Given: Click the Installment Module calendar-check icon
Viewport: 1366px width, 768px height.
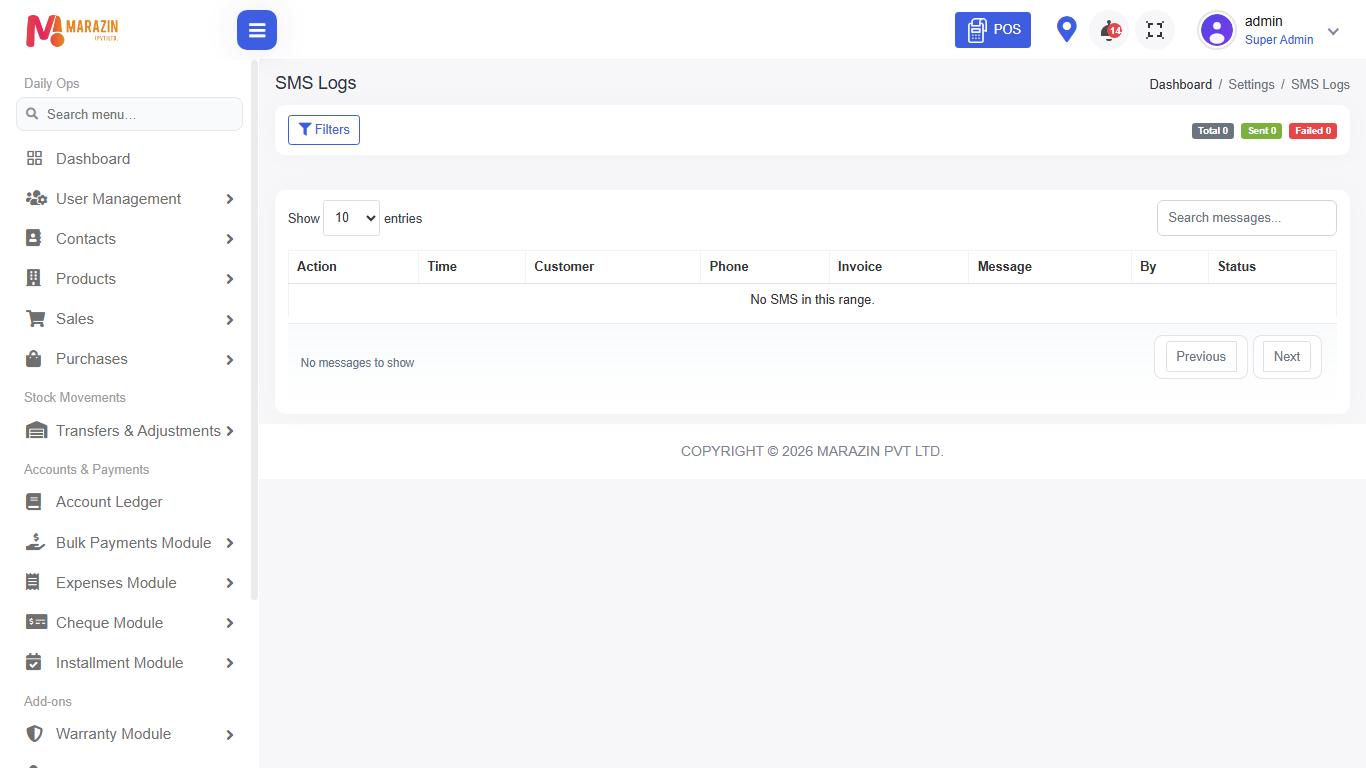Looking at the screenshot, I should 34,663.
